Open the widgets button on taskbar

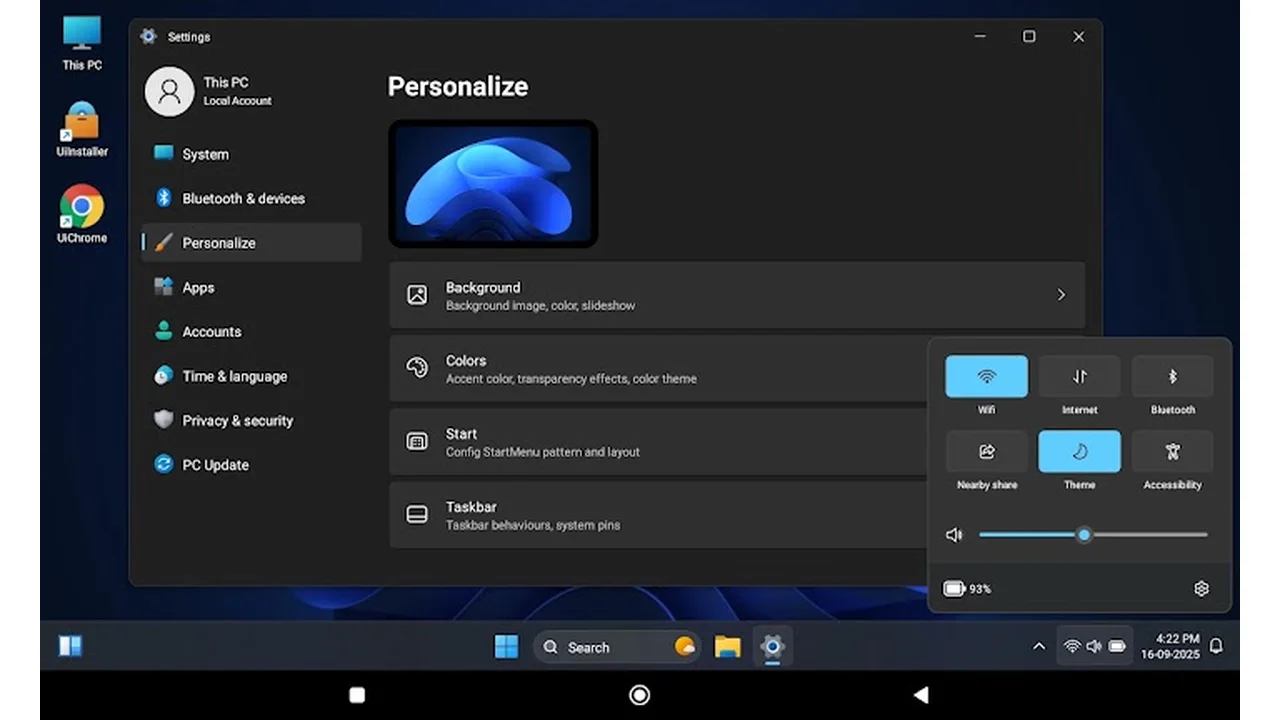[x=71, y=646]
